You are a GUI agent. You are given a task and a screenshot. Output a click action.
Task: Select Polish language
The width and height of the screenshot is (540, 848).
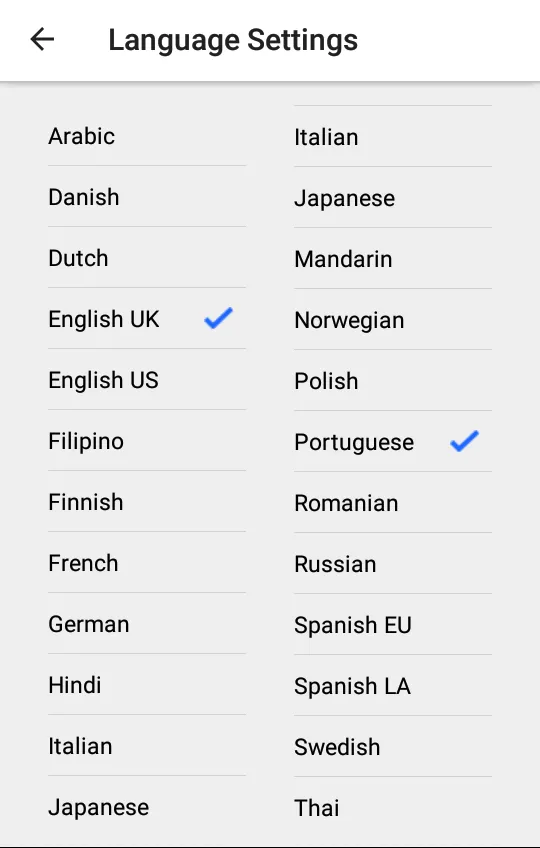393,381
